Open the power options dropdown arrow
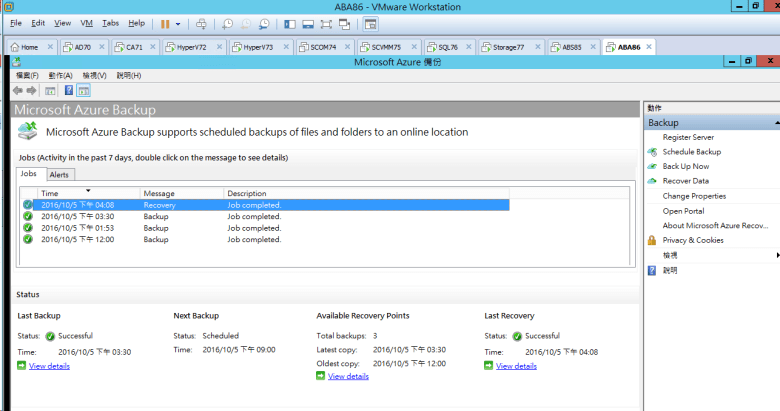Image resolution: width=780 pixels, height=411 pixels. click(x=178, y=23)
